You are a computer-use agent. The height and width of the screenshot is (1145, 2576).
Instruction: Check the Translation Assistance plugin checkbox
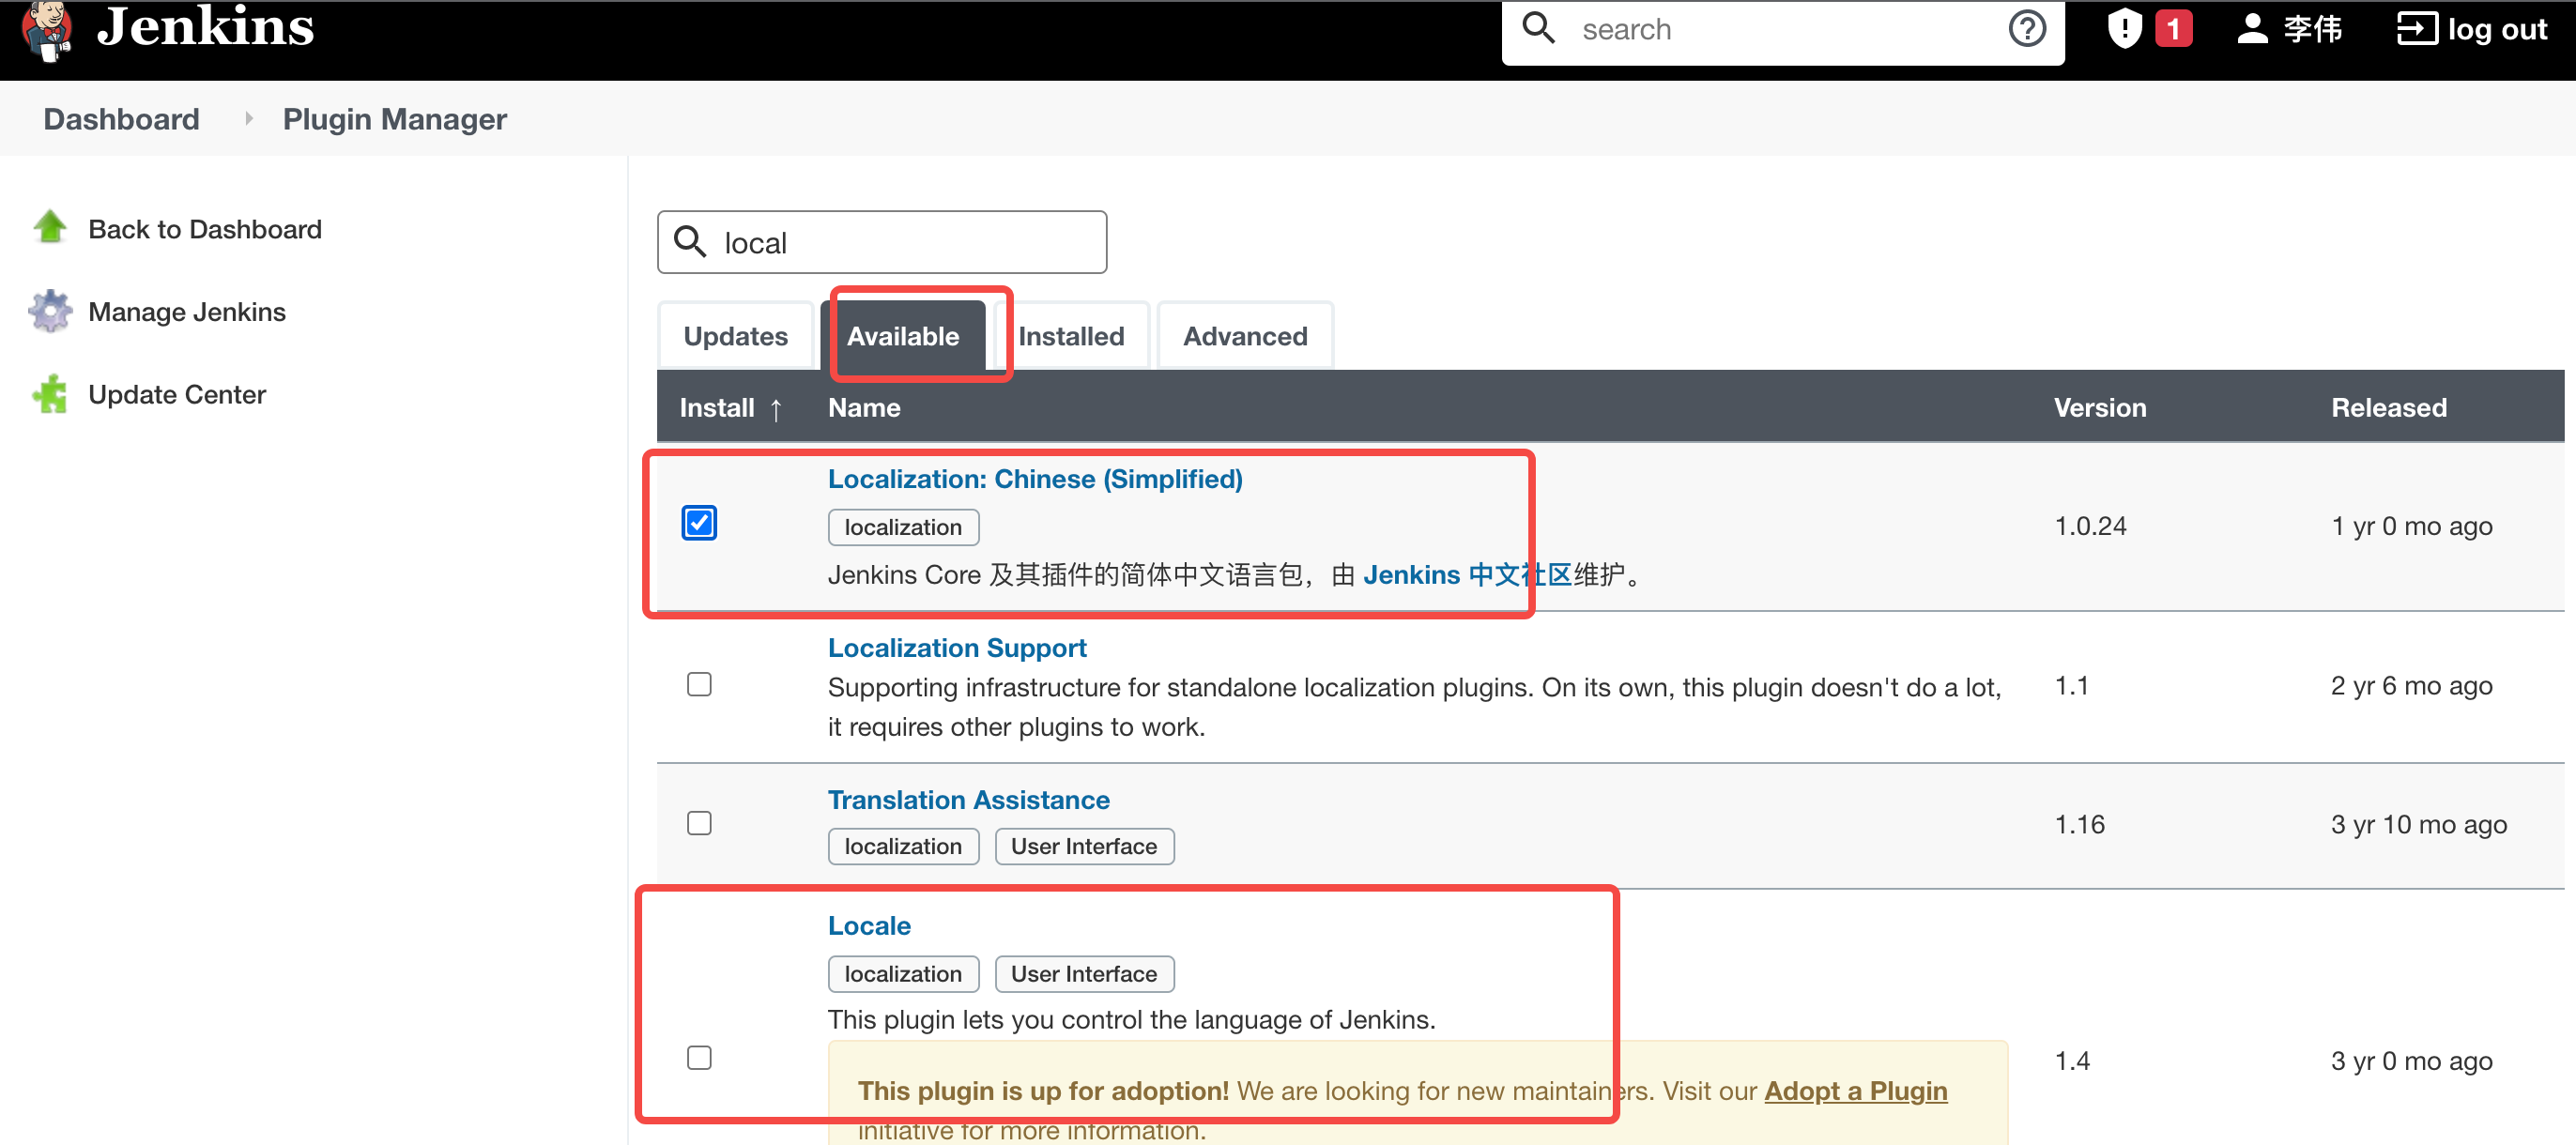pyautogui.click(x=699, y=823)
